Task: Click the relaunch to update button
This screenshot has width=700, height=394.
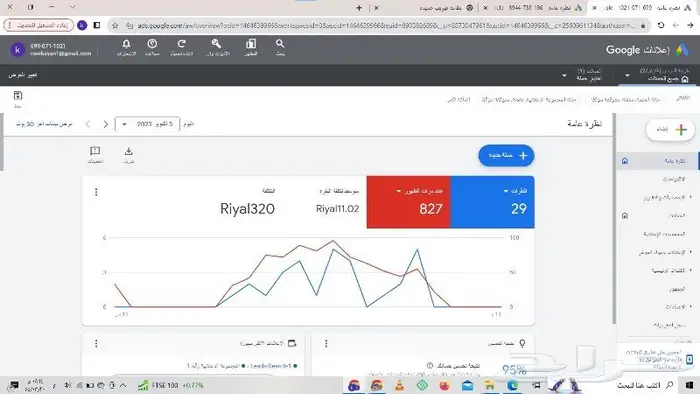Action: click(x=38, y=25)
